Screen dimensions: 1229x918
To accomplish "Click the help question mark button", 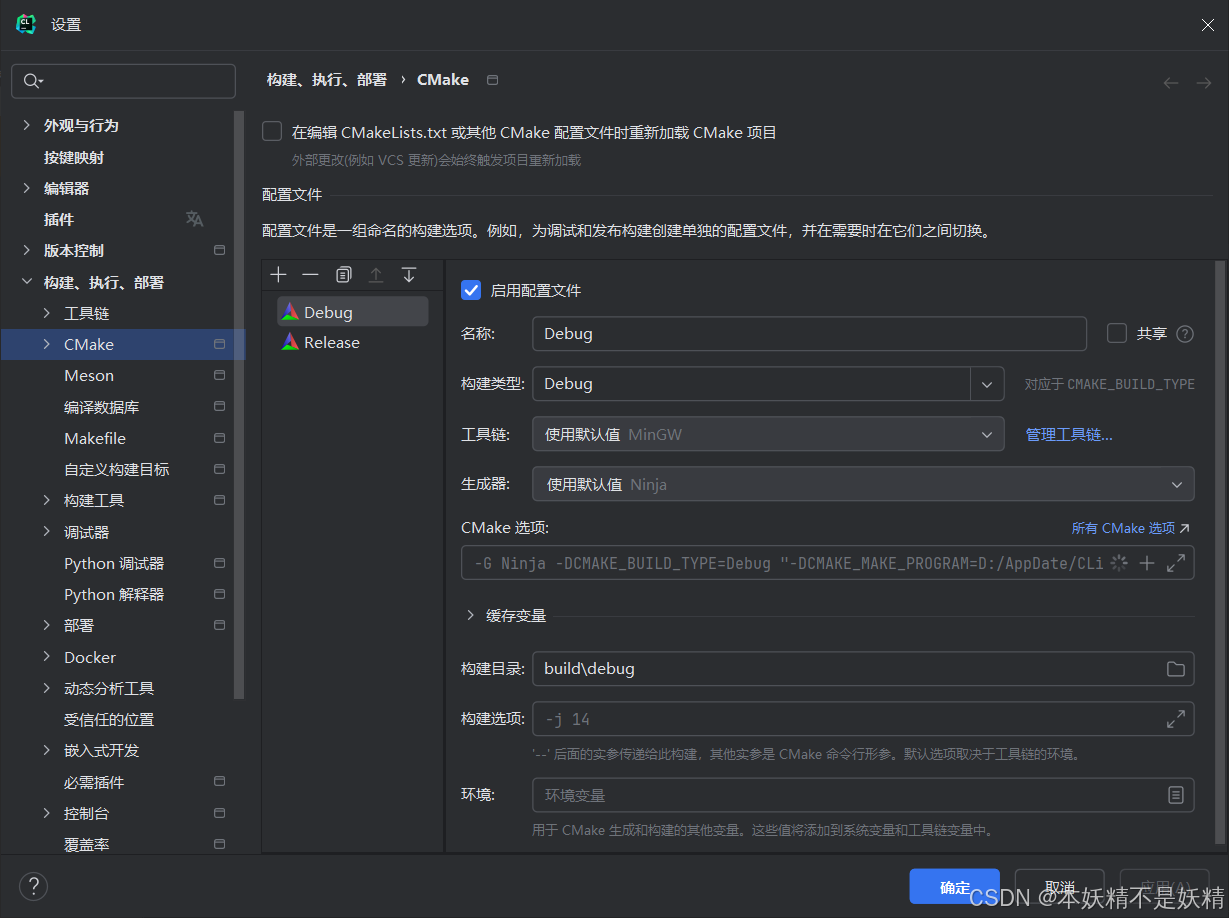I will point(33,886).
